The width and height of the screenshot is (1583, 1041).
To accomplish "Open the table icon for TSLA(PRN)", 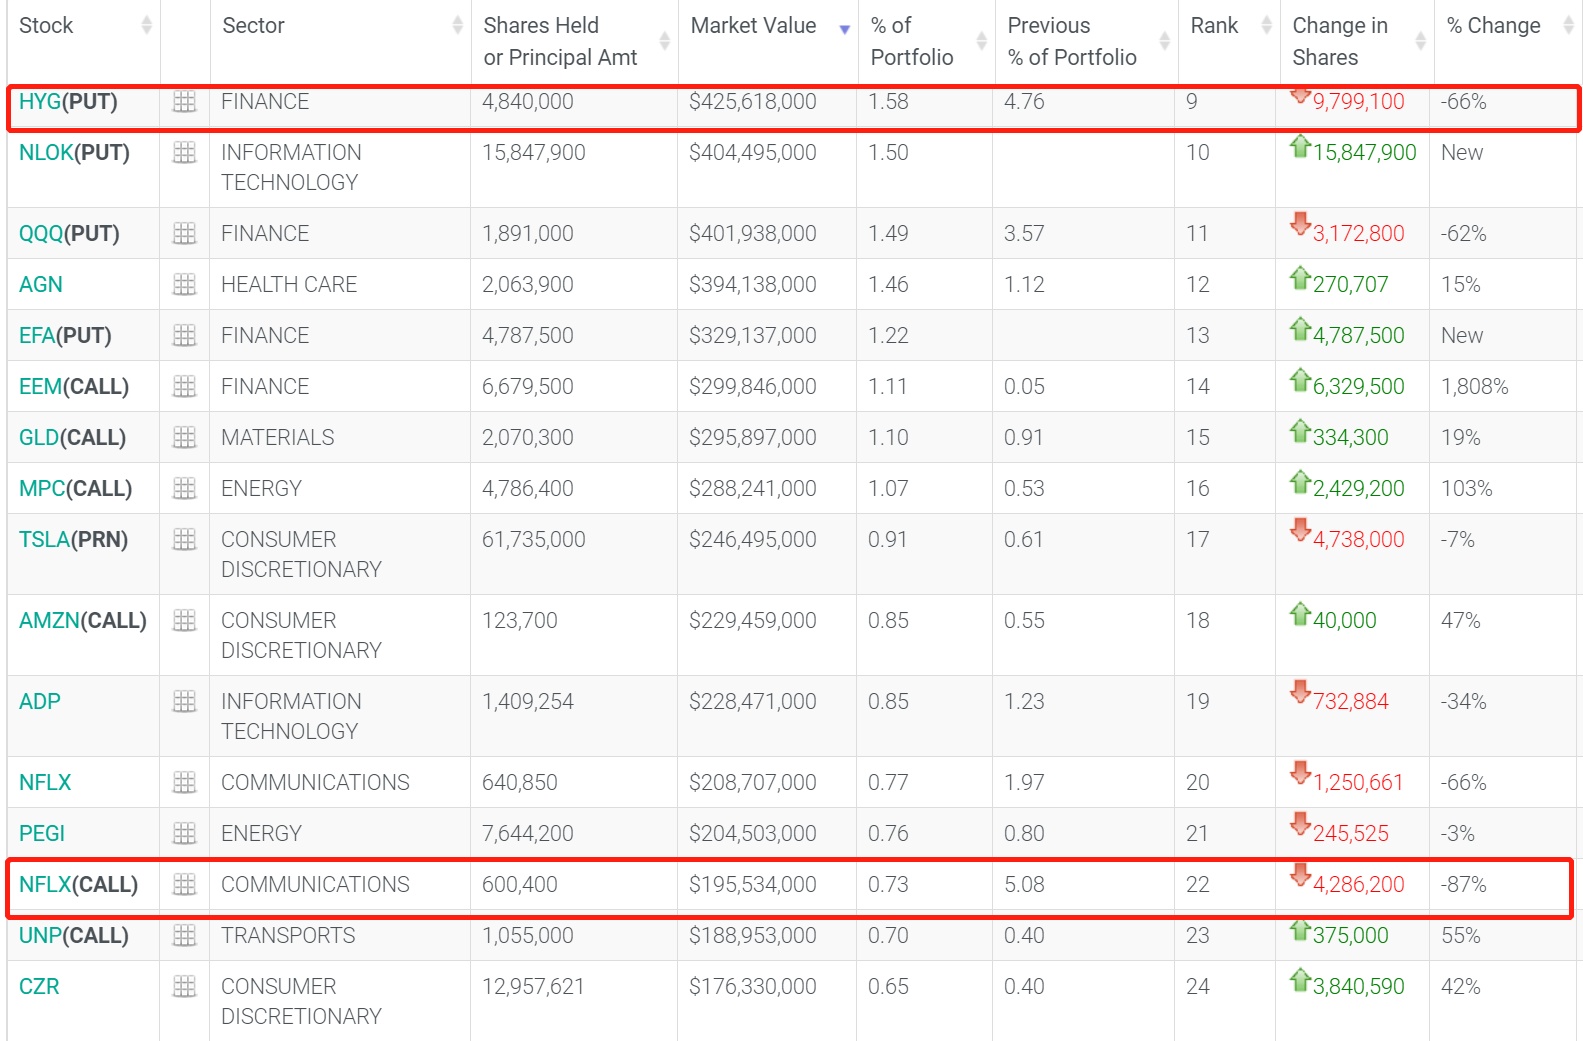I will (184, 540).
